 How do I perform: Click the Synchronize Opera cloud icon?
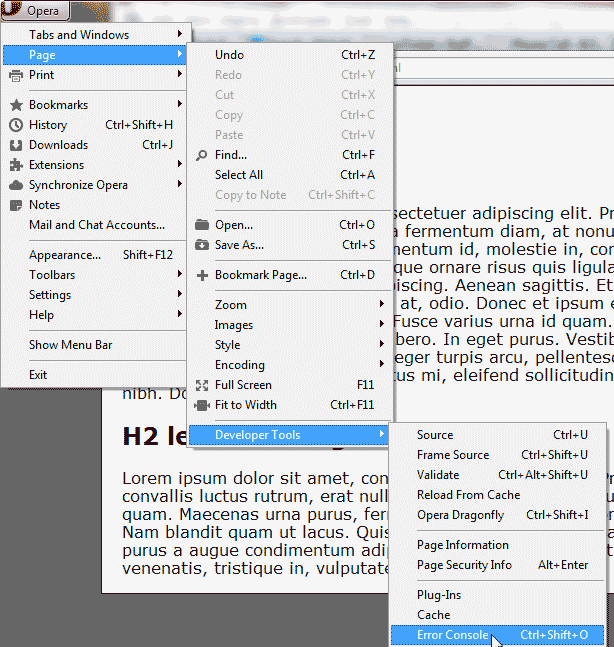16,185
